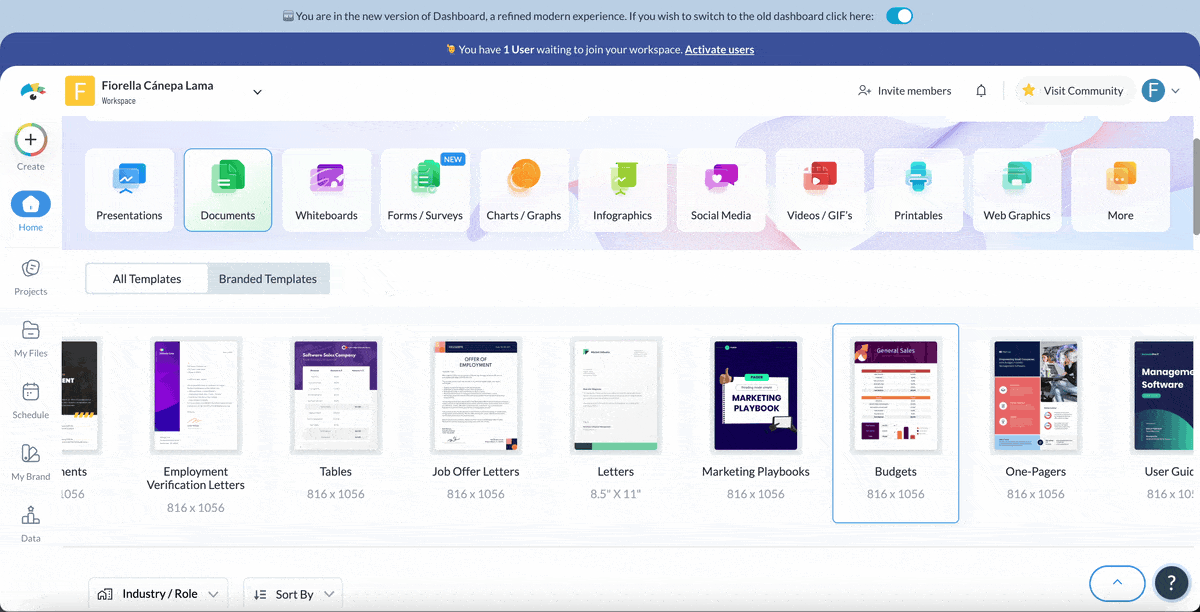Open the Budgets template thumbnail
Viewport: 1200px width, 612px height.
pyautogui.click(x=895, y=395)
